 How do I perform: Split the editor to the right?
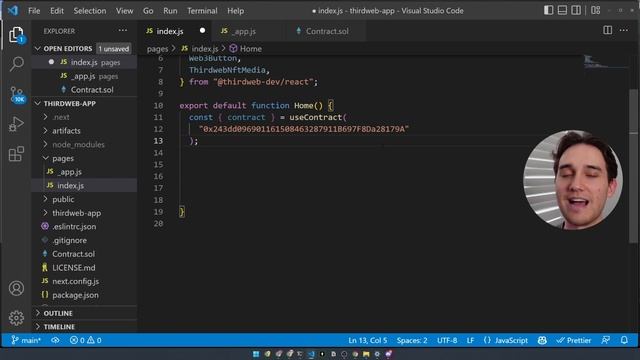click(607, 30)
